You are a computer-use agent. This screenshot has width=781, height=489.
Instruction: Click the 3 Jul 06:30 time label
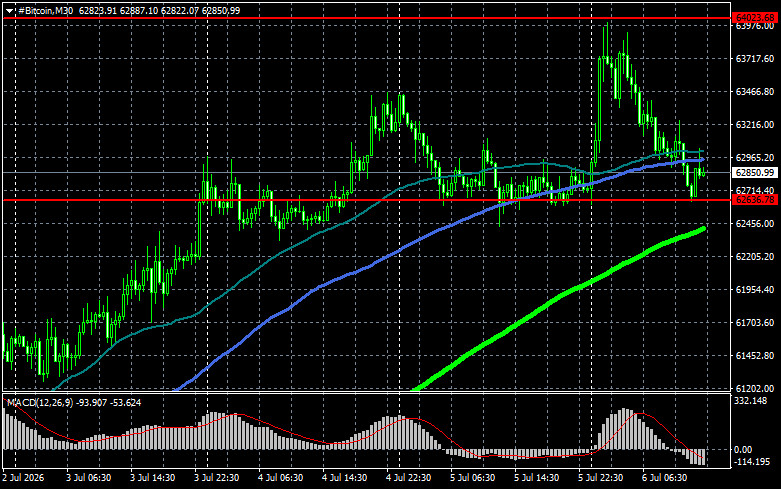point(89,478)
